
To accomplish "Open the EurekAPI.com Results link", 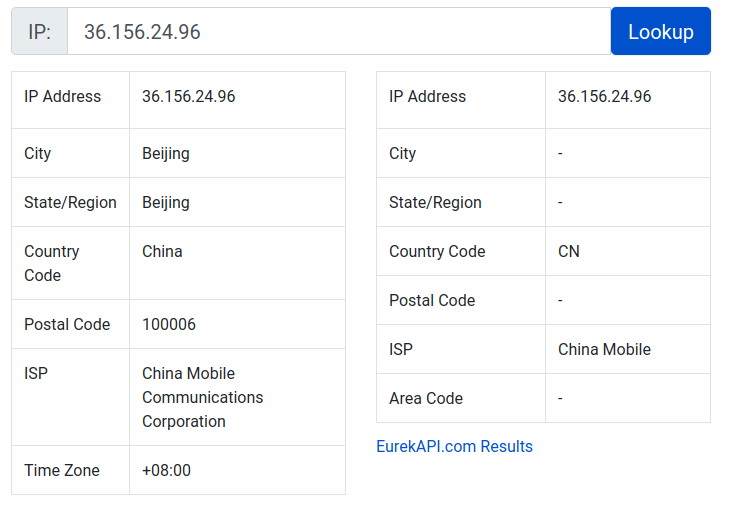I will tap(454, 447).
